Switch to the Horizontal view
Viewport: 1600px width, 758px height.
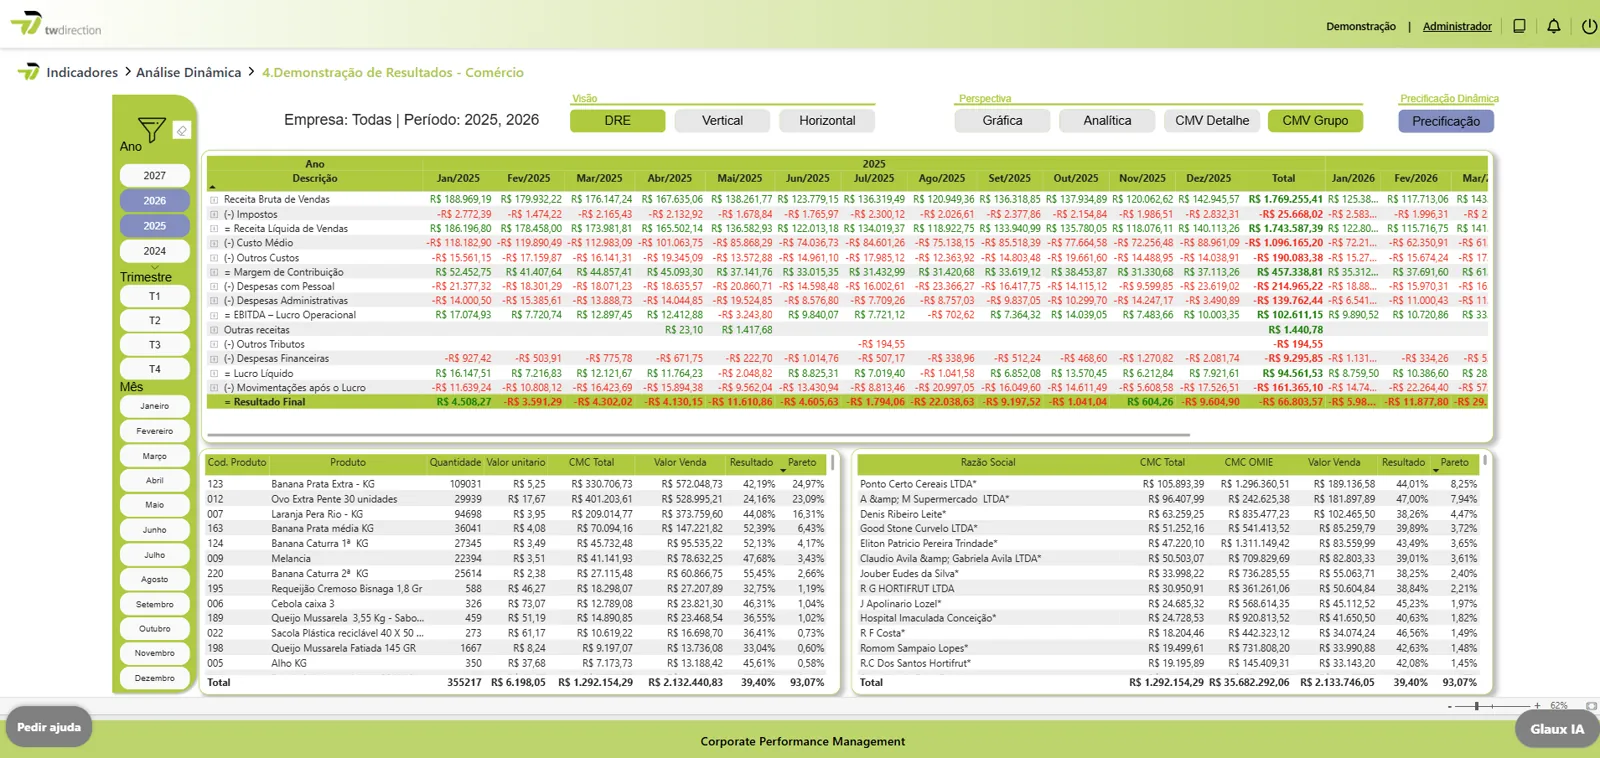coord(827,121)
